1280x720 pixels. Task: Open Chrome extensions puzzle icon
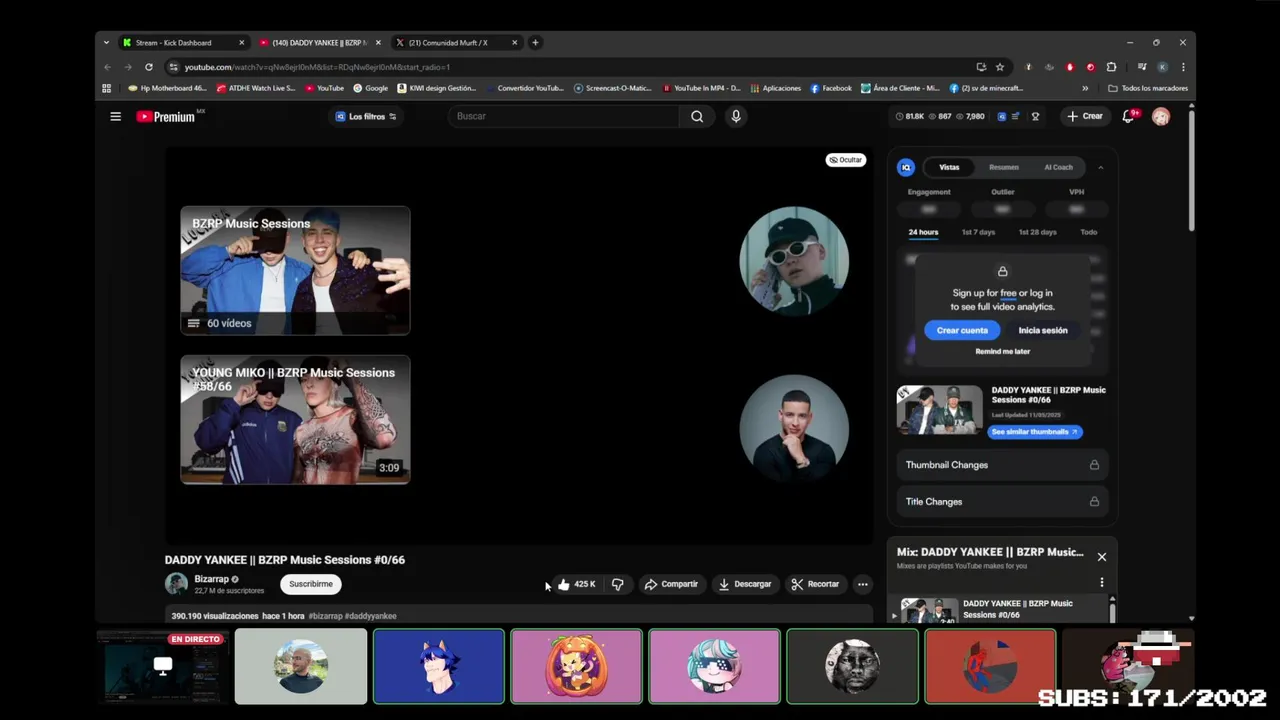[x=1111, y=67]
